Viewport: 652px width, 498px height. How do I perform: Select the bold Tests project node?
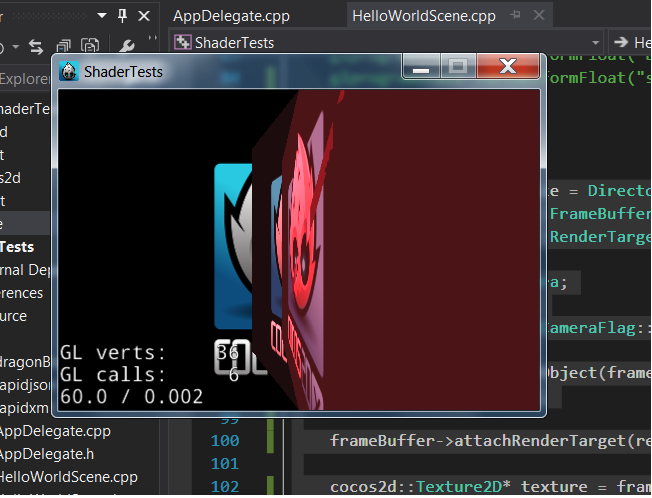(x=17, y=247)
